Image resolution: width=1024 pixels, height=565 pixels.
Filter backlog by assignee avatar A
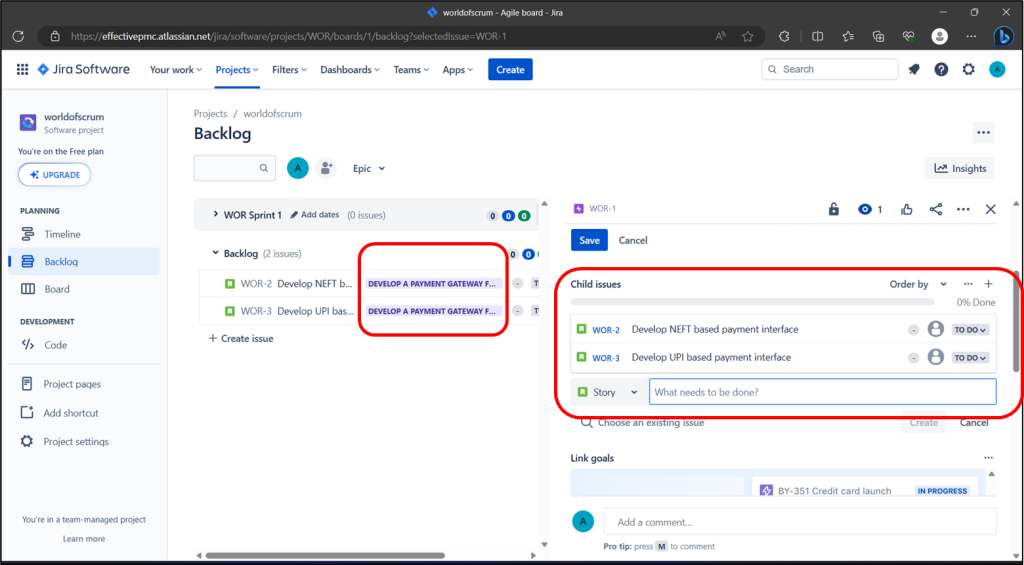pos(298,168)
